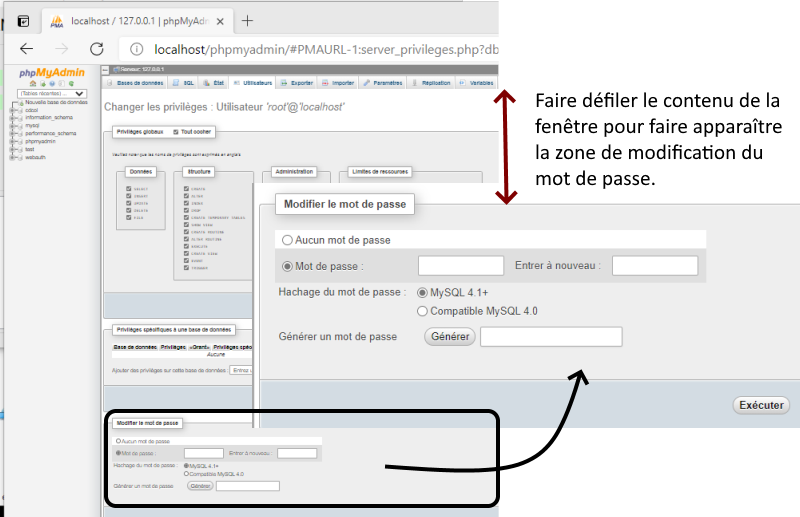Collapse the navigation panel with the bar-top button

(x=105, y=70)
